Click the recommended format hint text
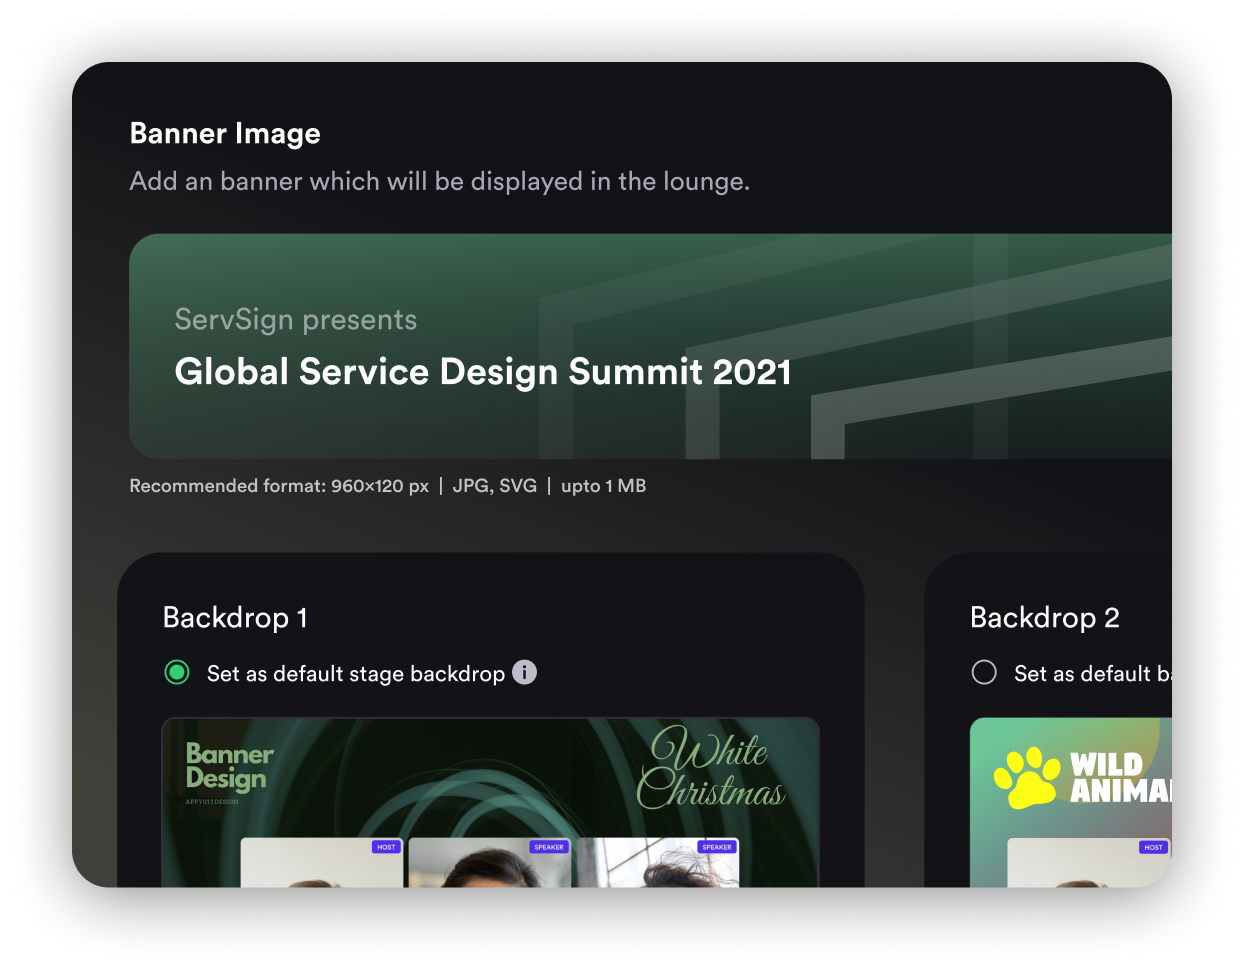Screen dimensions: 1242x966 pos(387,486)
